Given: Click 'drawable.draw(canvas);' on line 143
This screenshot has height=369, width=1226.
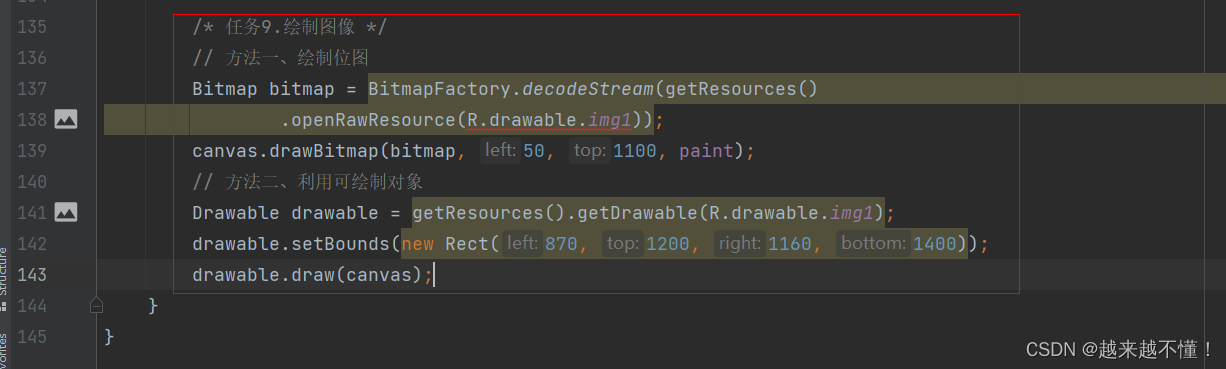Looking at the screenshot, I should coord(313,275).
